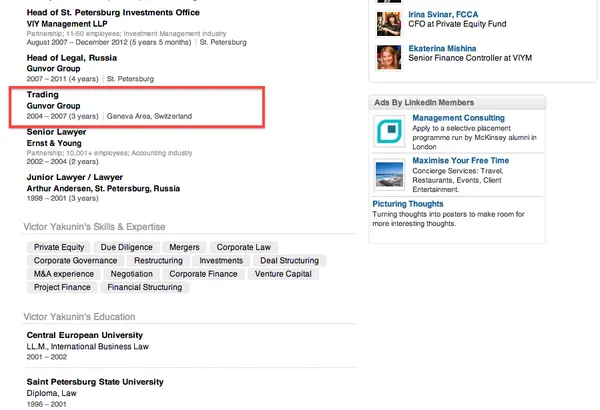This screenshot has width=600, height=410.
Task: Click the Maximise Your Free Time thumbnail
Action: (389, 175)
